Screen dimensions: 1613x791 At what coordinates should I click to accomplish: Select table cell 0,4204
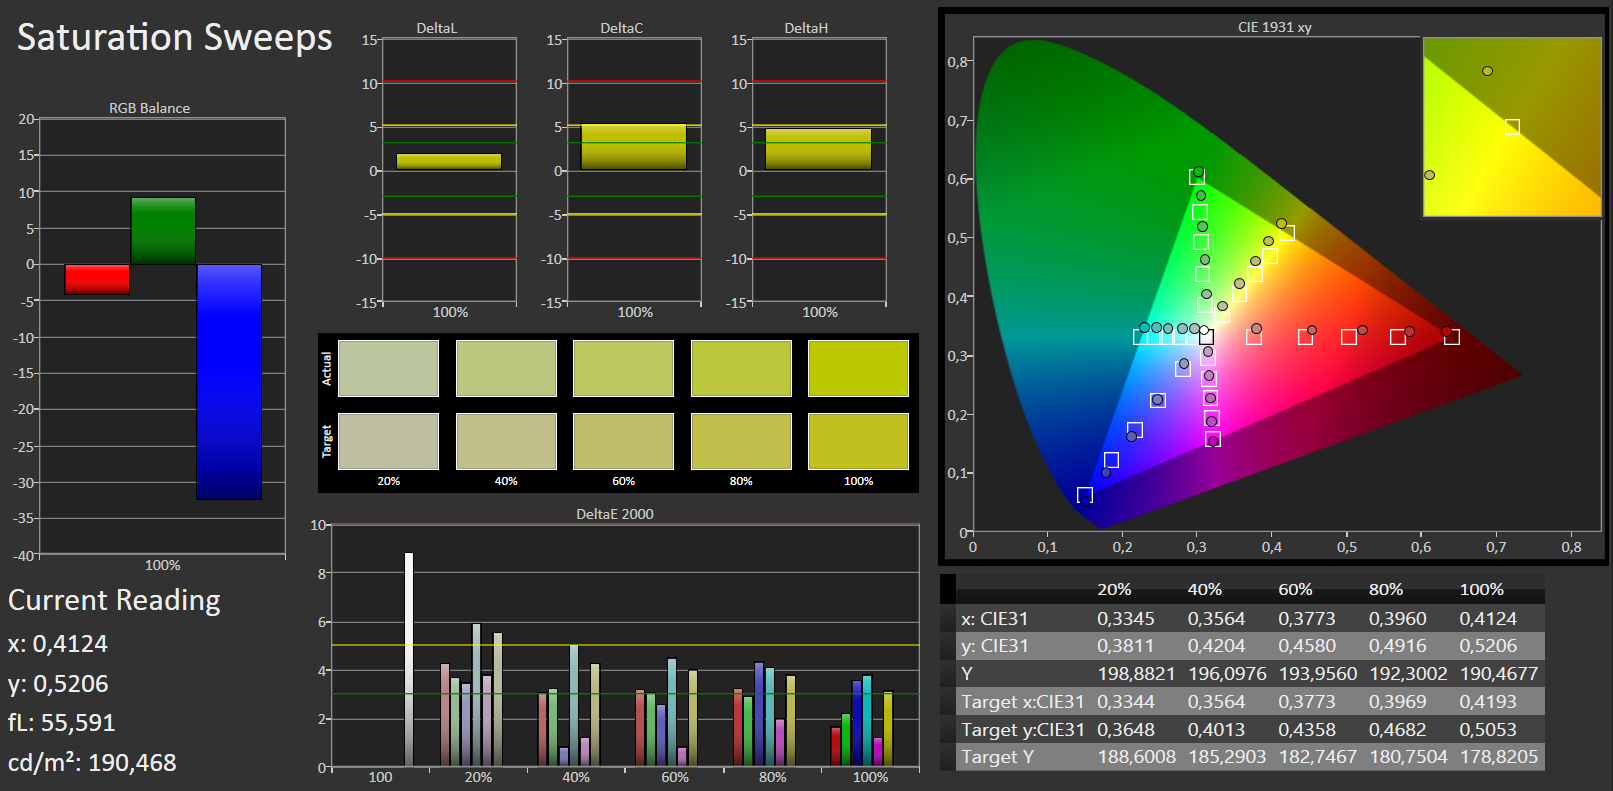coord(1217,646)
